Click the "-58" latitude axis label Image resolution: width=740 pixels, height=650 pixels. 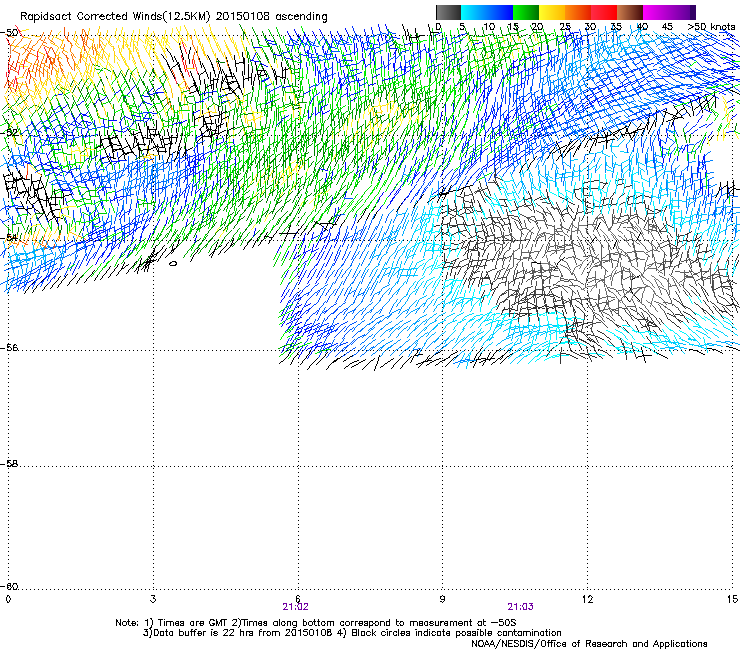point(9,464)
